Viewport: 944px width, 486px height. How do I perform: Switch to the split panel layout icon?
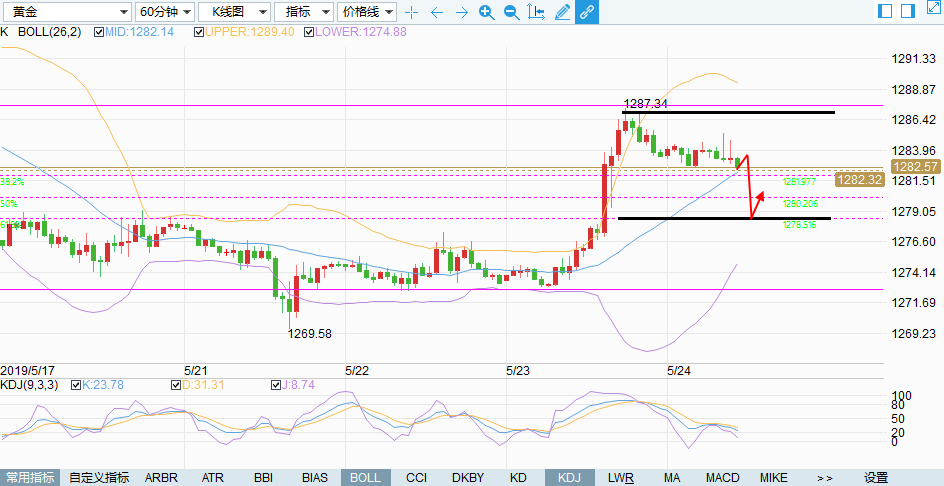pyautogui.click(x=885, y=12)
